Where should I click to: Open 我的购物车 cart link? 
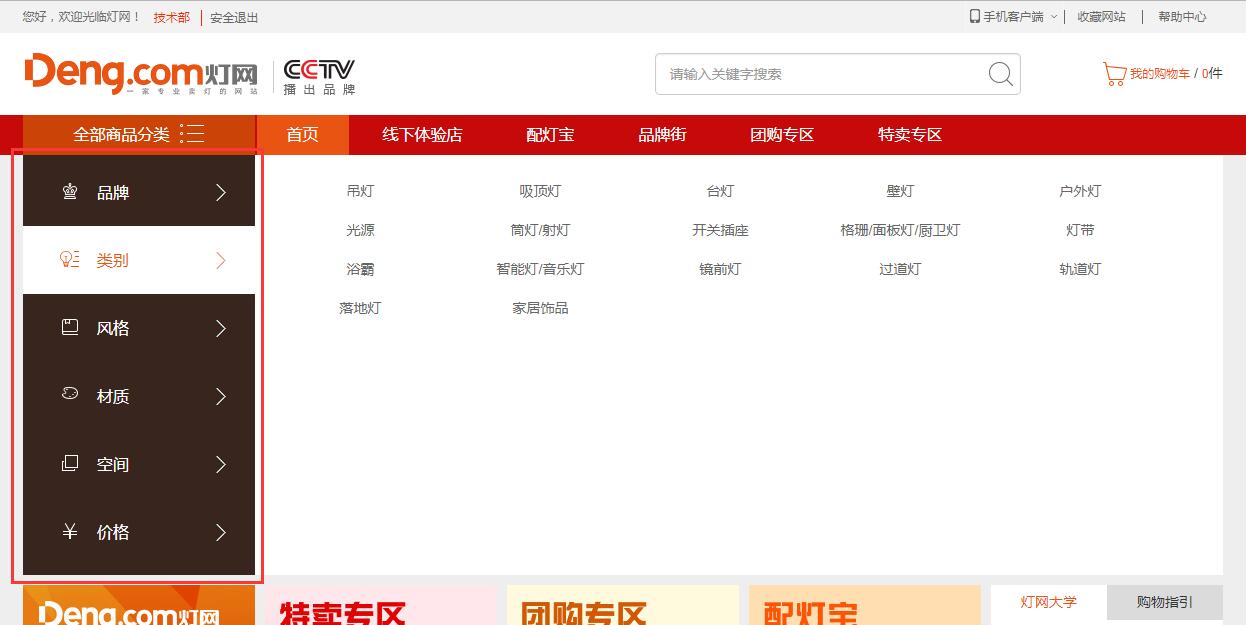point(1160,74)
